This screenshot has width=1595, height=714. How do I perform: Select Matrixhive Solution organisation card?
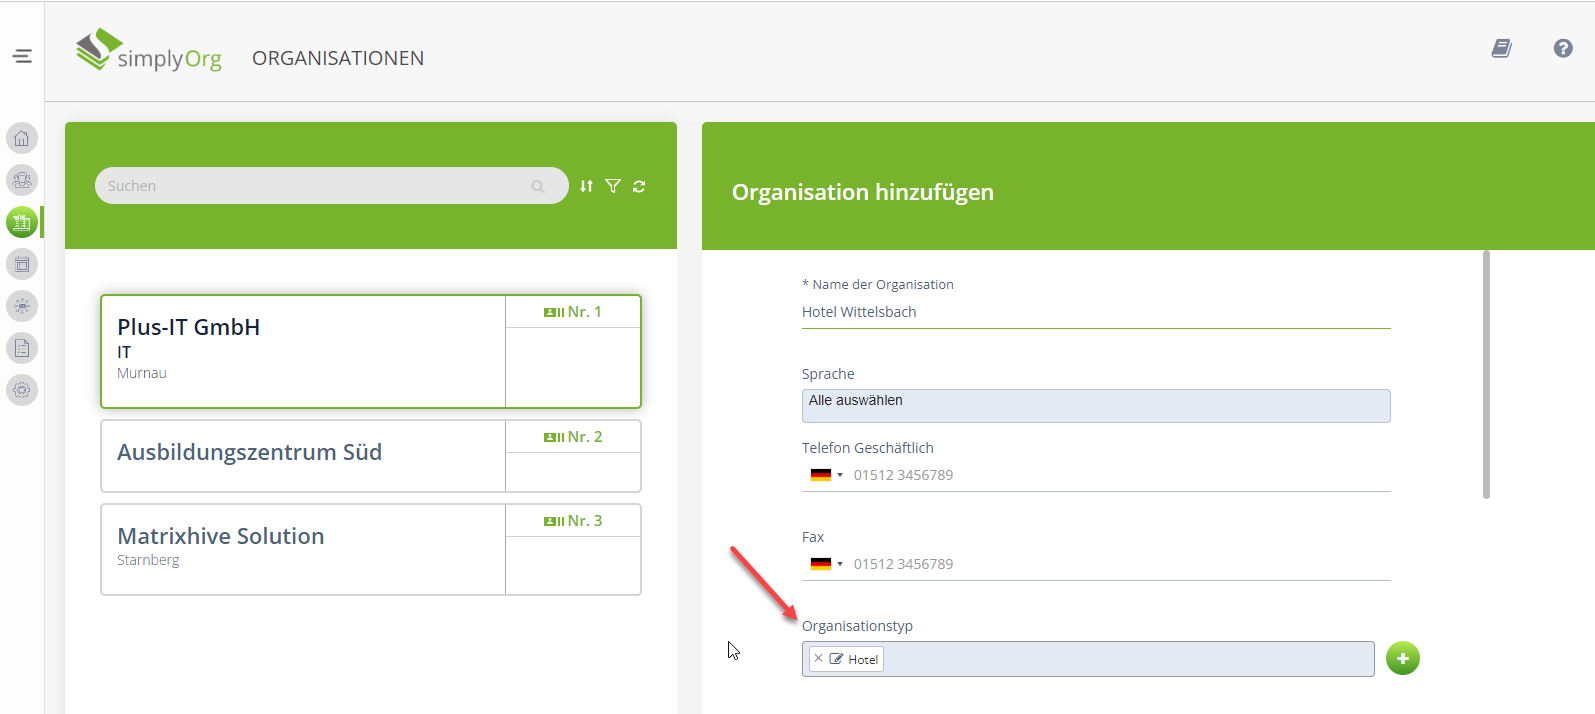click(x=302, y=548)
